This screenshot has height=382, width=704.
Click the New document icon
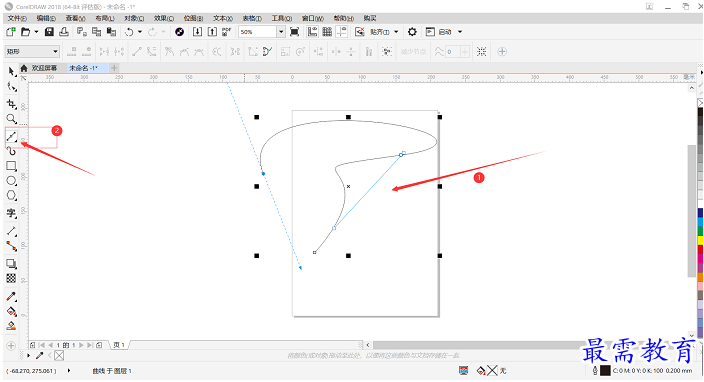11,32
